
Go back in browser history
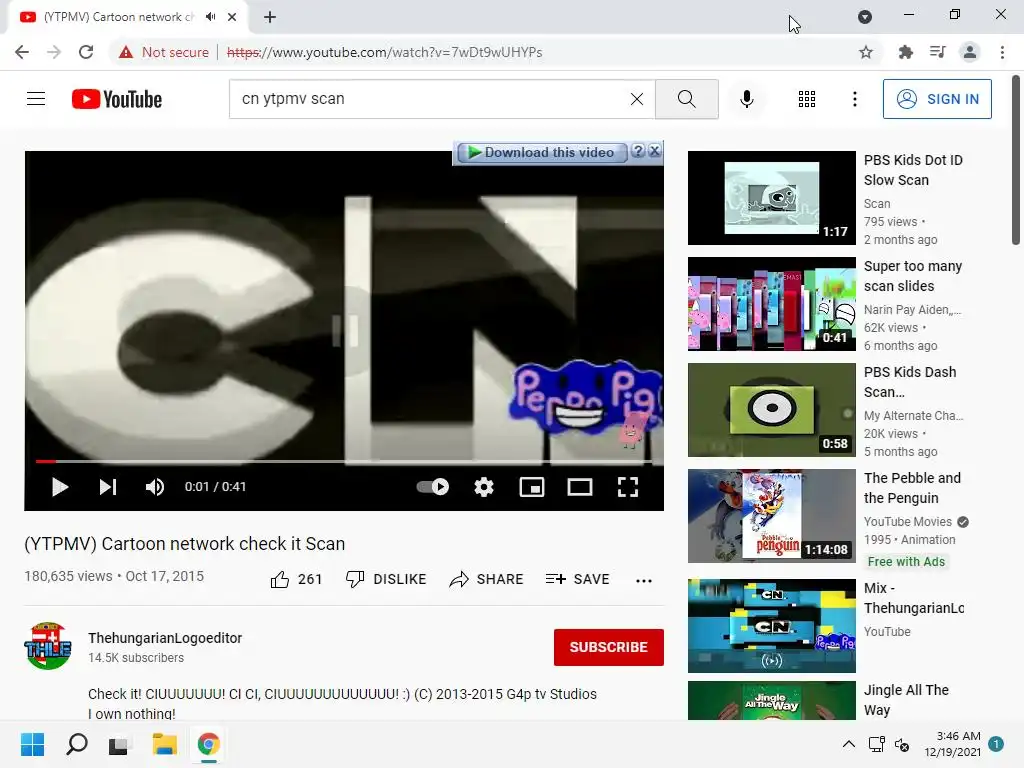pyautogui.click(x=22, y=52)
